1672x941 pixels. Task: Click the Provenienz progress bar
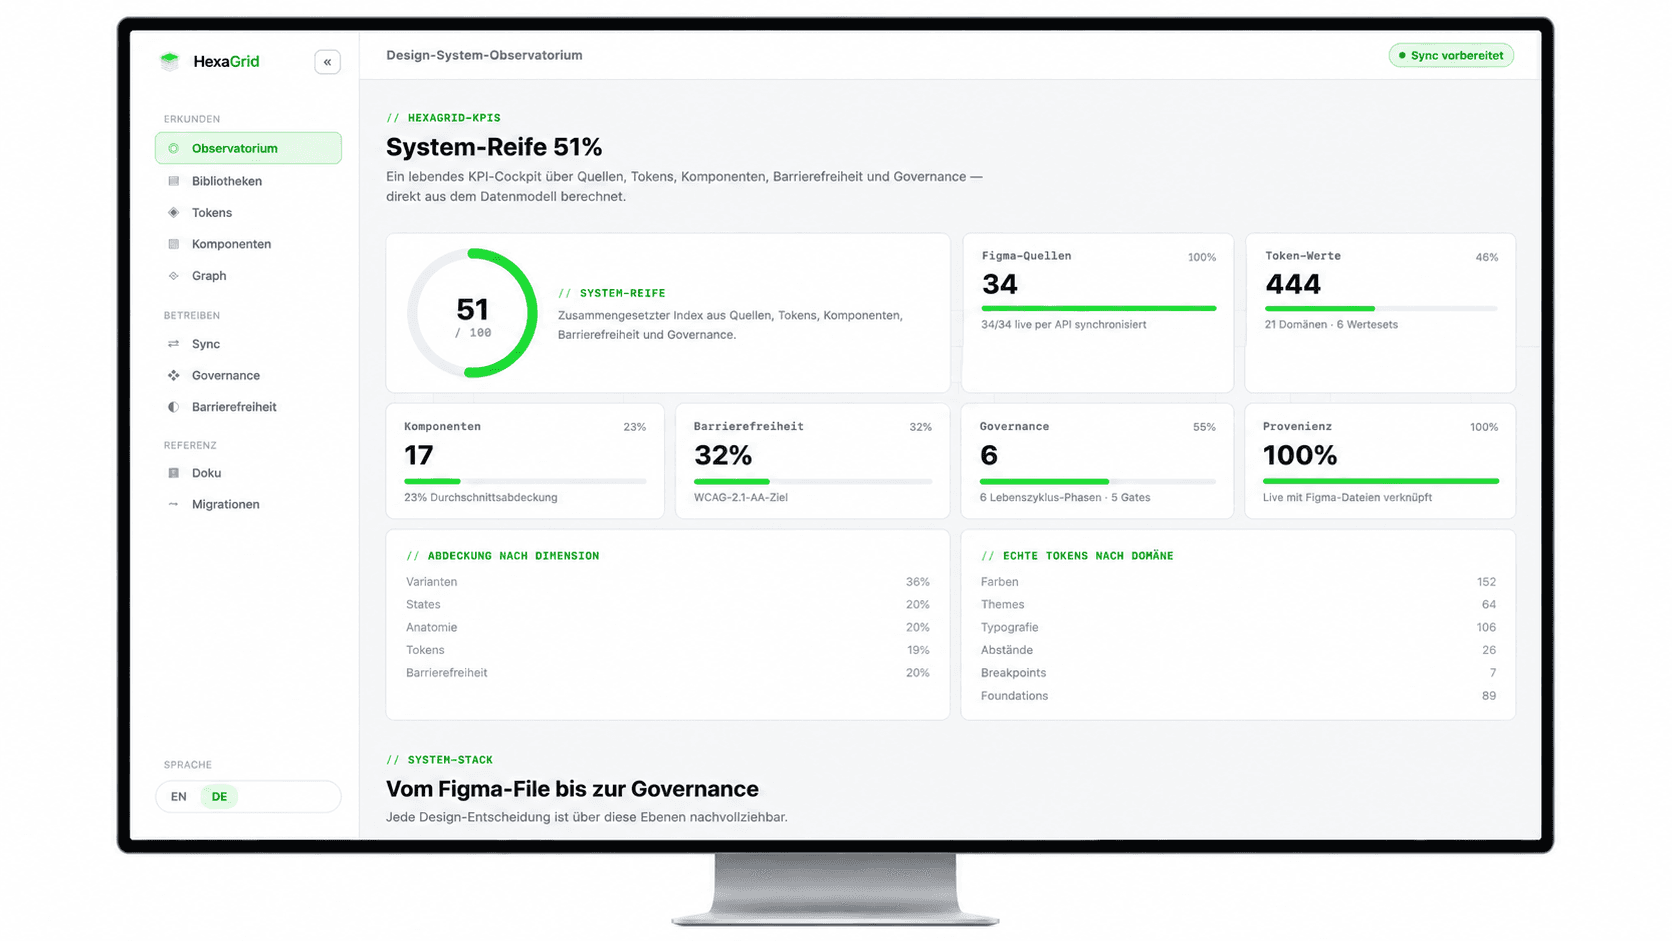1381,481
